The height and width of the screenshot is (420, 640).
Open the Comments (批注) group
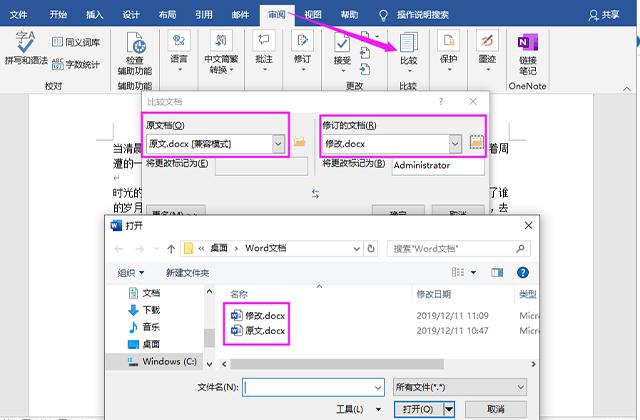pos(264,51)
